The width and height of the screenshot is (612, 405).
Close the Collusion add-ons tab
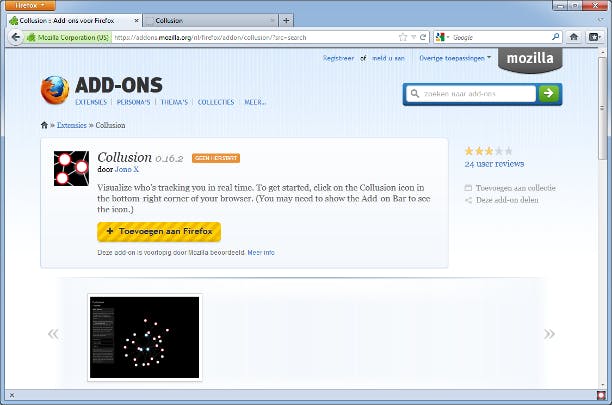point(136,21)
